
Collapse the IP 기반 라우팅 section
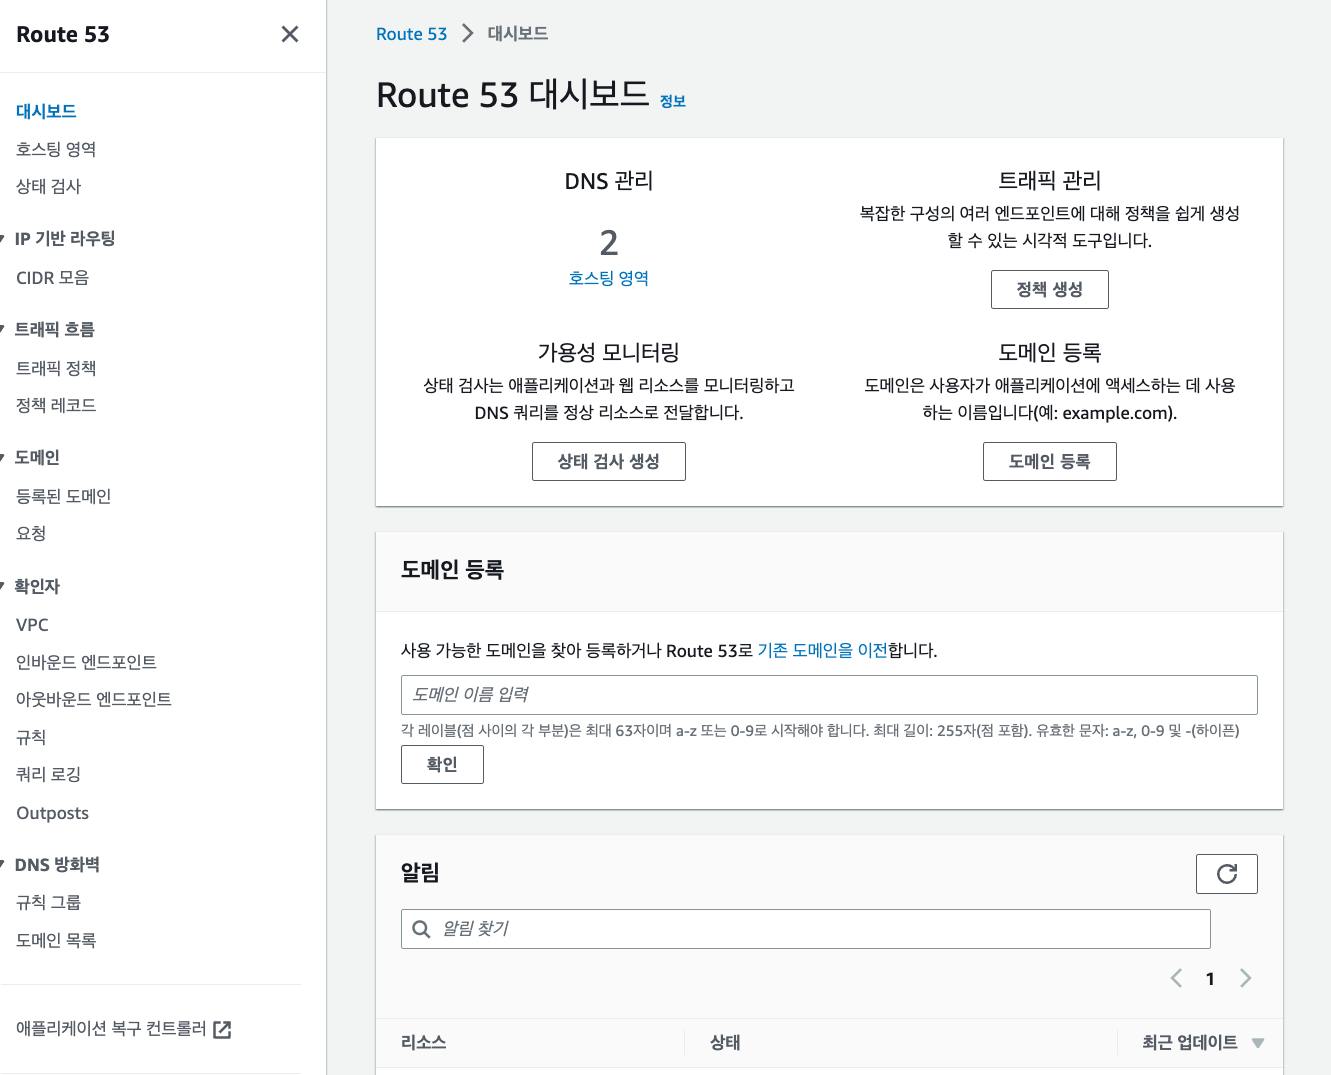[3, 238]
